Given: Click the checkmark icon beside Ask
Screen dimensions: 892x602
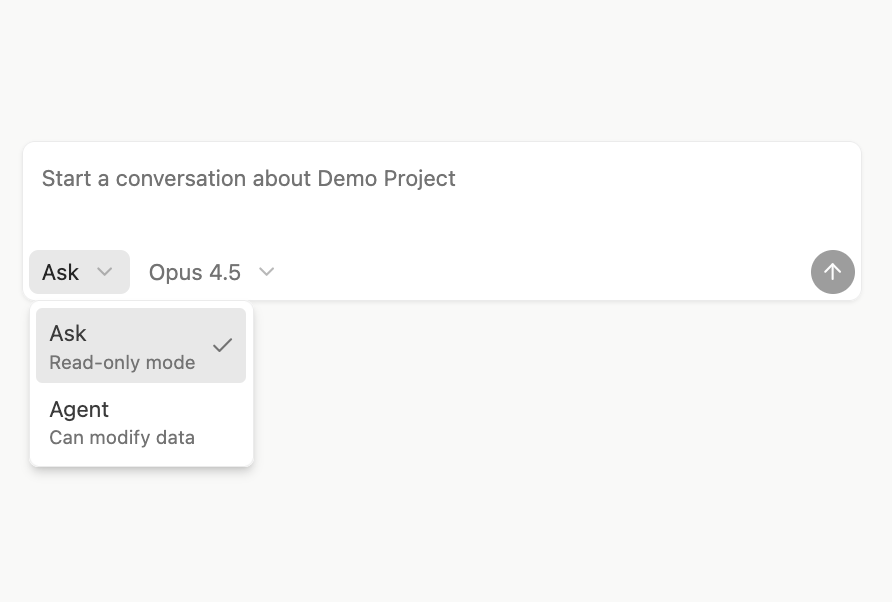Looking at the screenshot, I should click(222, 345).
